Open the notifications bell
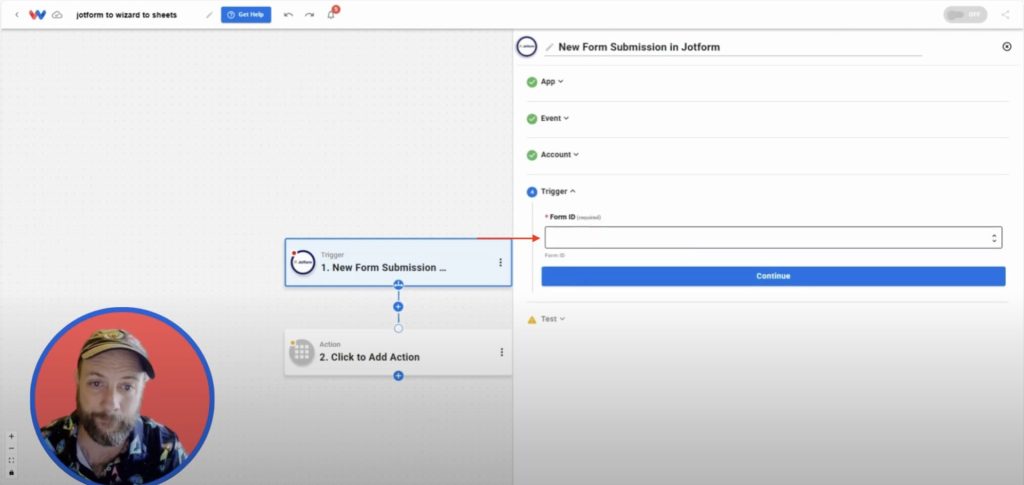1024x485 pixels. (x=331, y=14)
